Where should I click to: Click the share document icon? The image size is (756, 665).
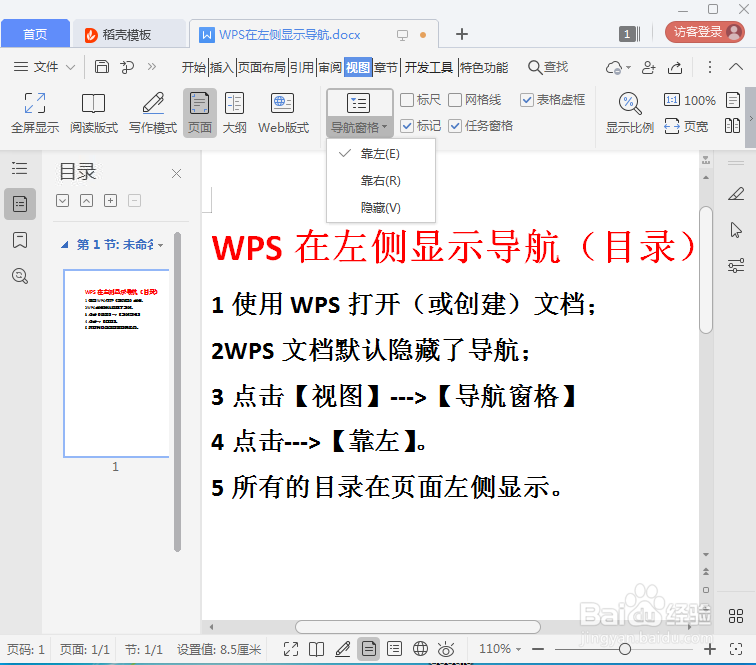point(675,68)
